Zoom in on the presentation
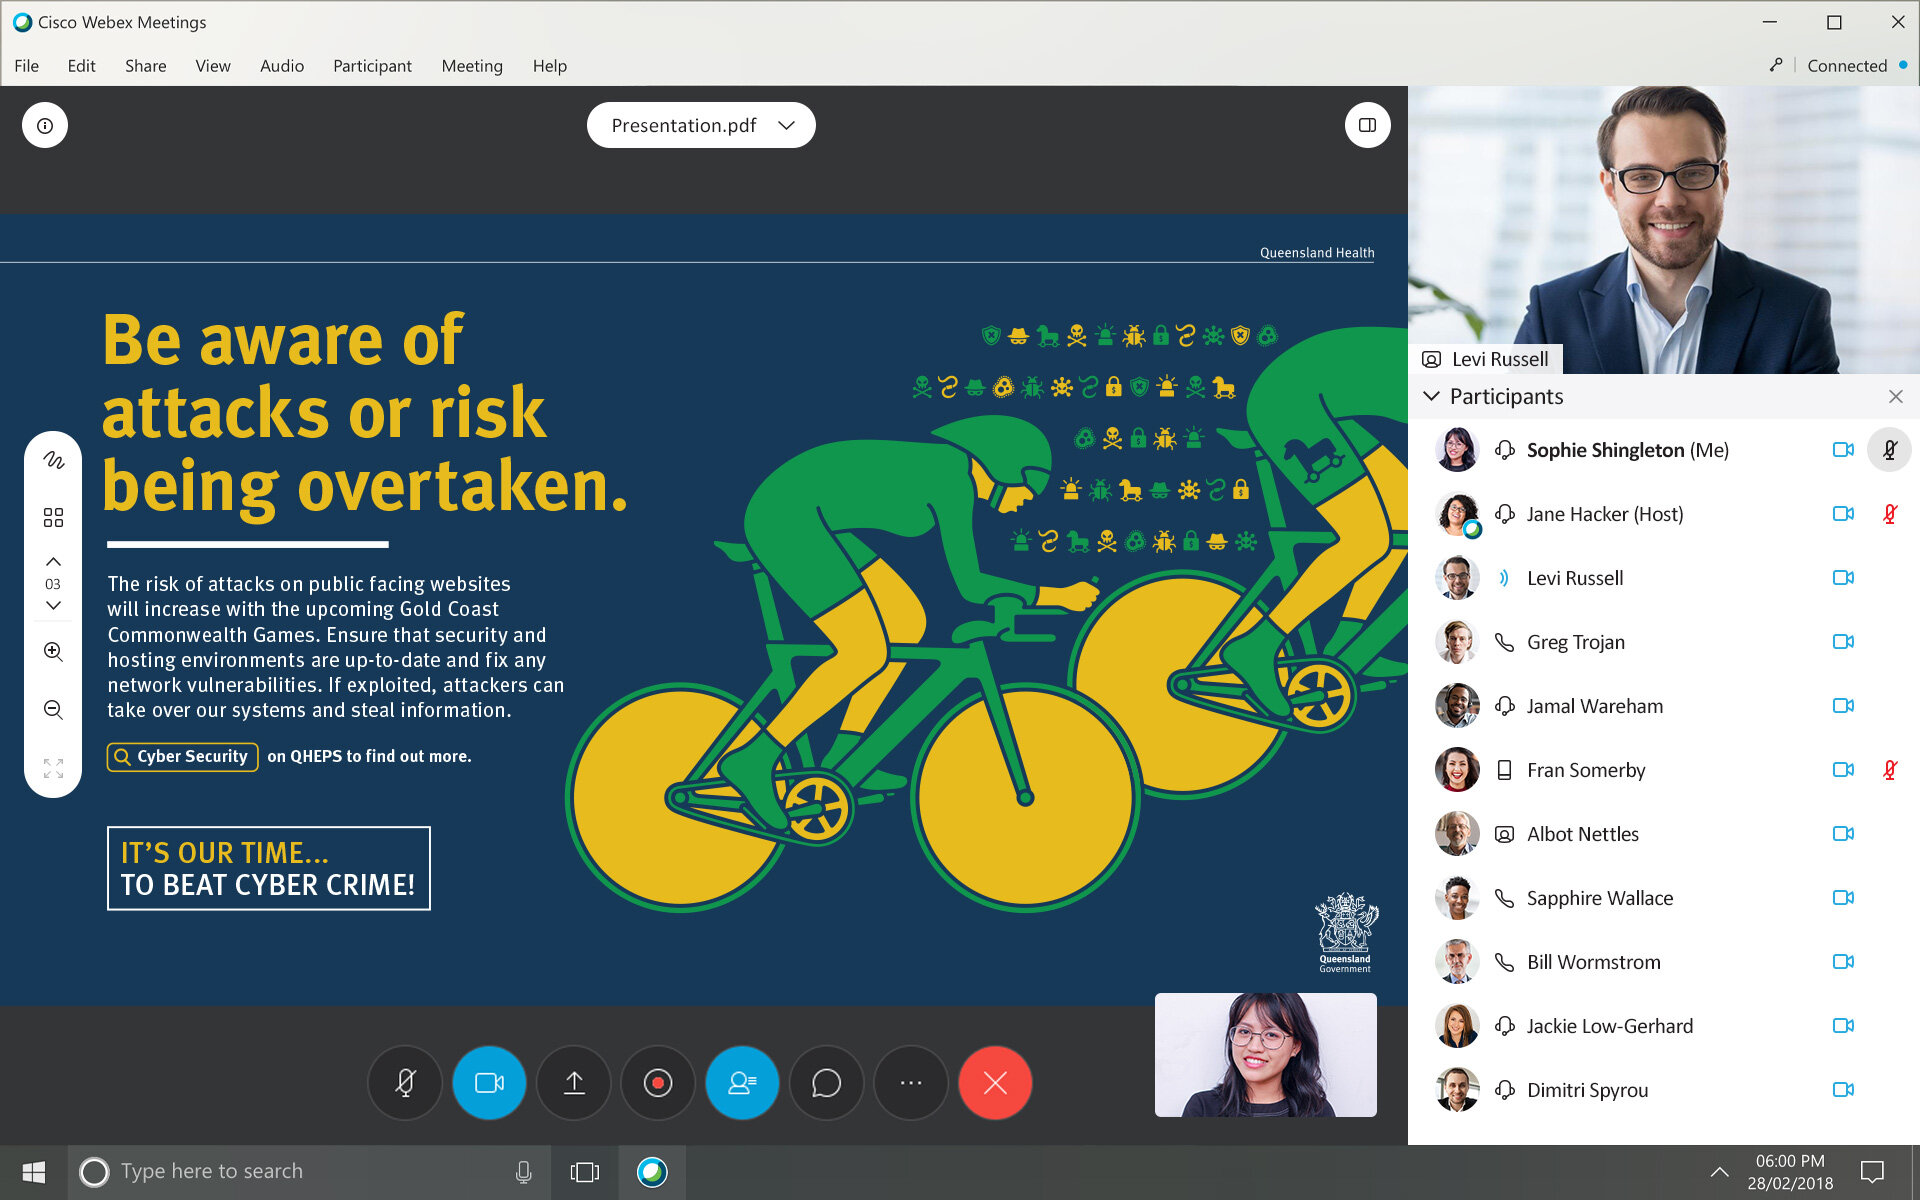This screenshot has width=1920, height=1200. (x=53, y=652)
